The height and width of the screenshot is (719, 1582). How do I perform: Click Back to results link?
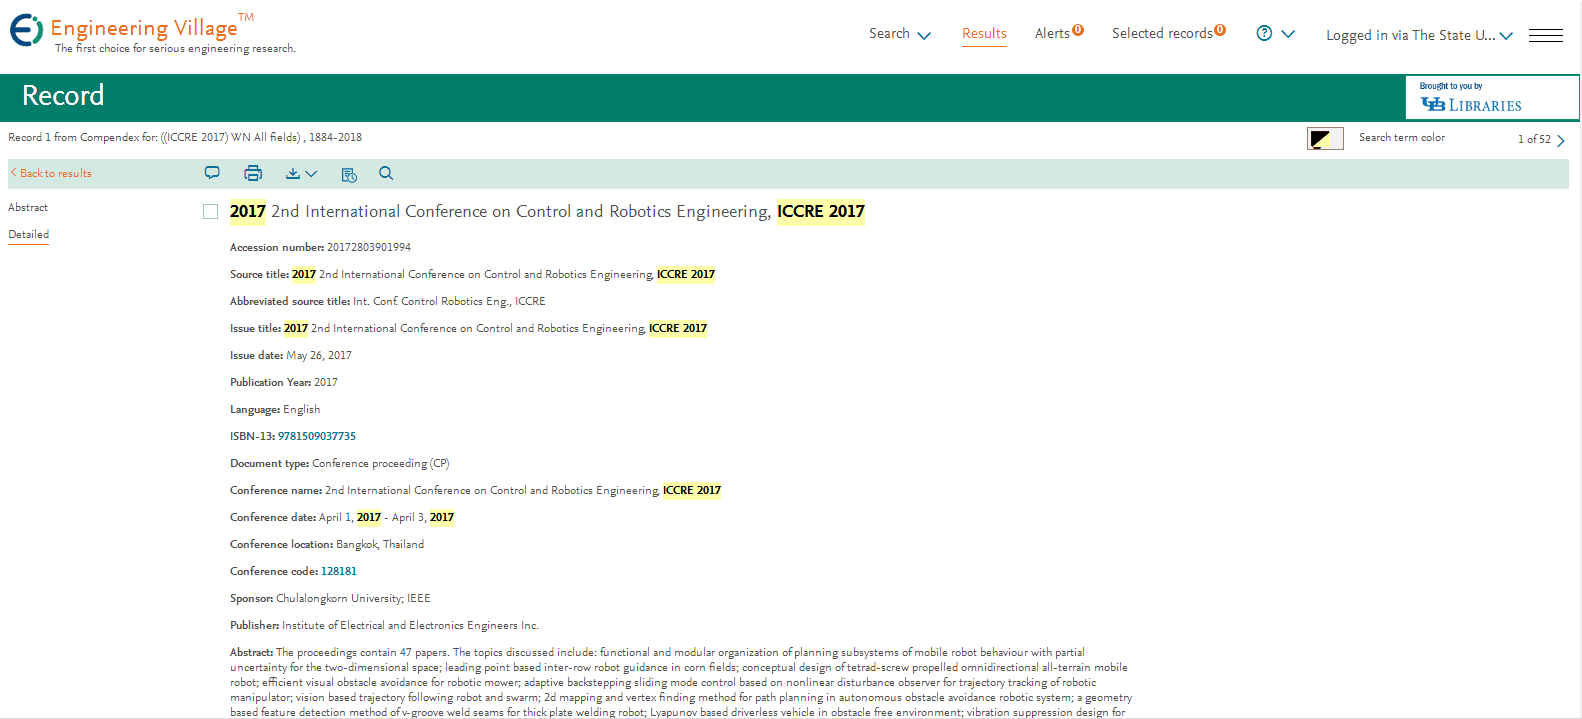coord(51,173)
